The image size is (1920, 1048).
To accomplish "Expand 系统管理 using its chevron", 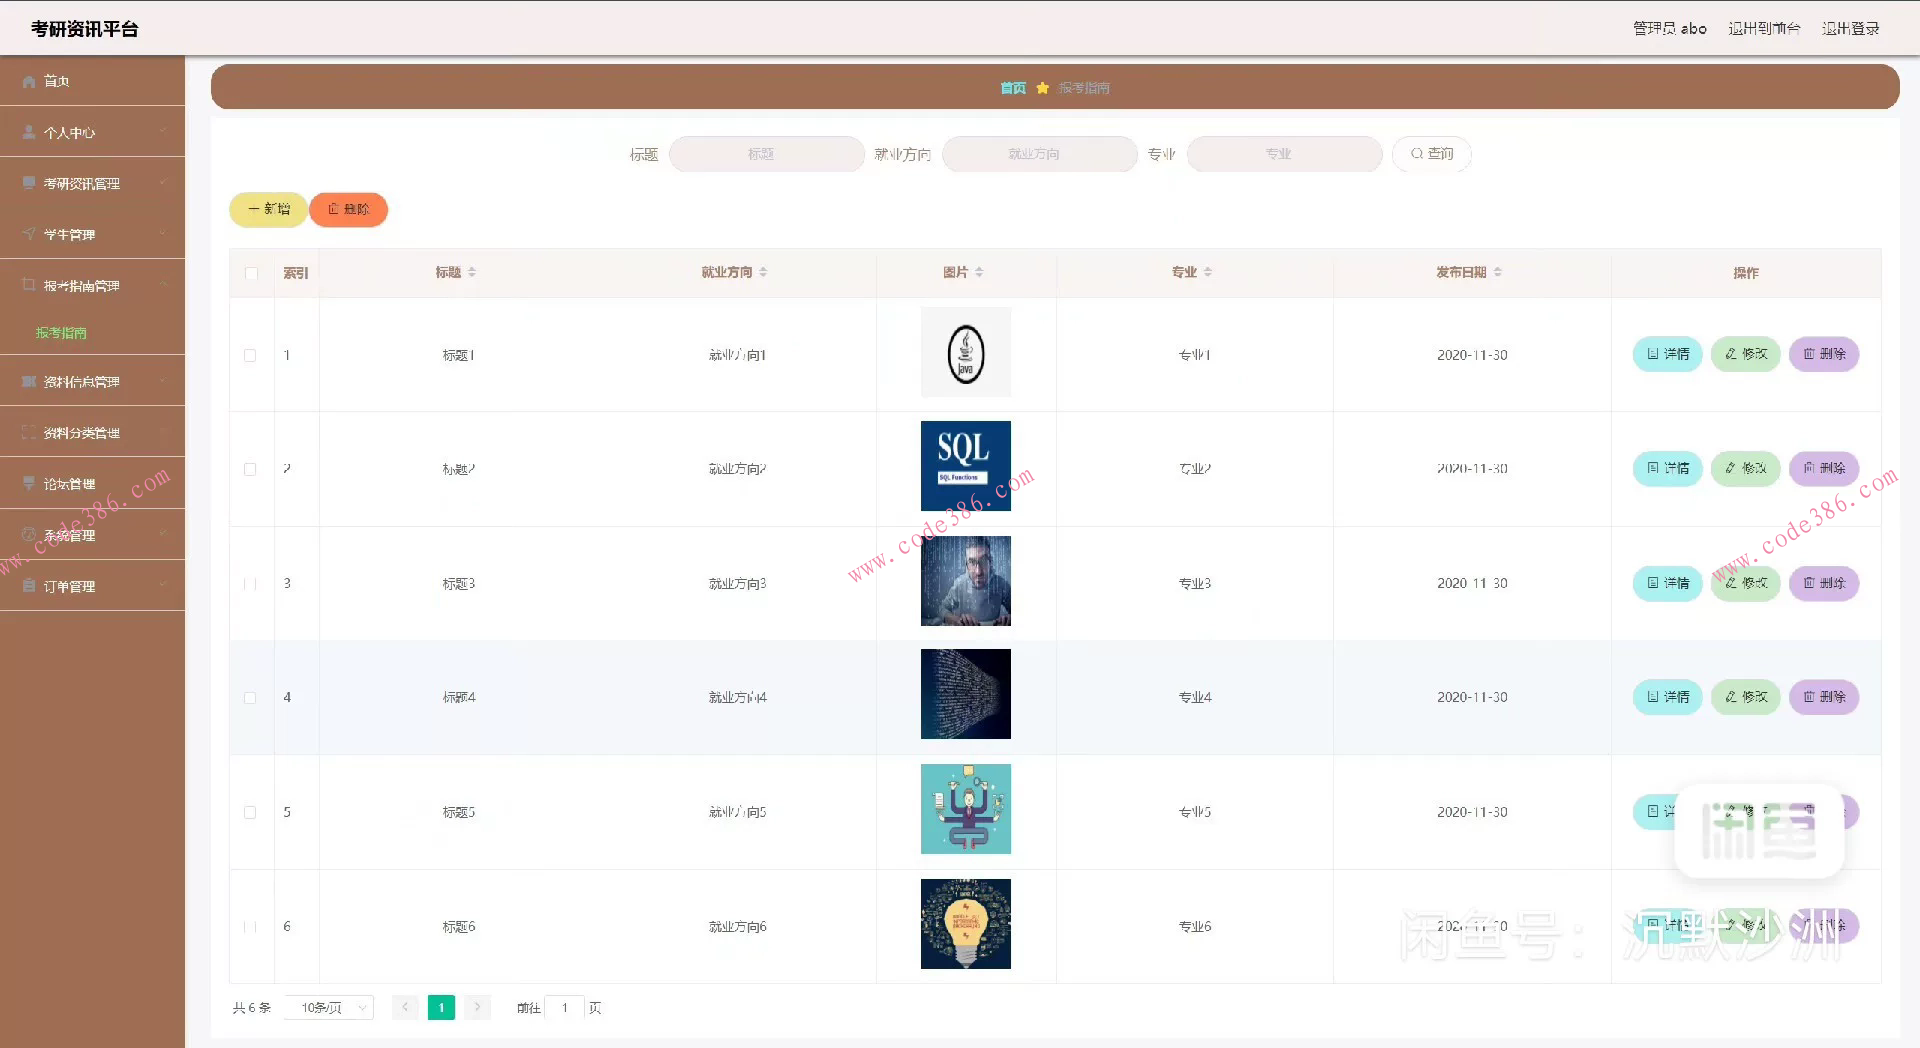I will [162, 534].
